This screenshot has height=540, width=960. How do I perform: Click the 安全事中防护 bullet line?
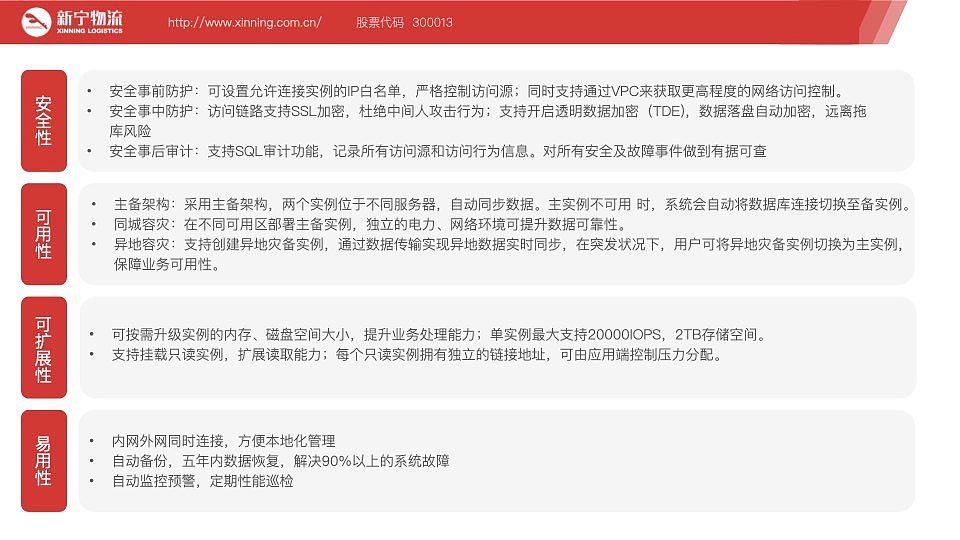coord(488,111)
